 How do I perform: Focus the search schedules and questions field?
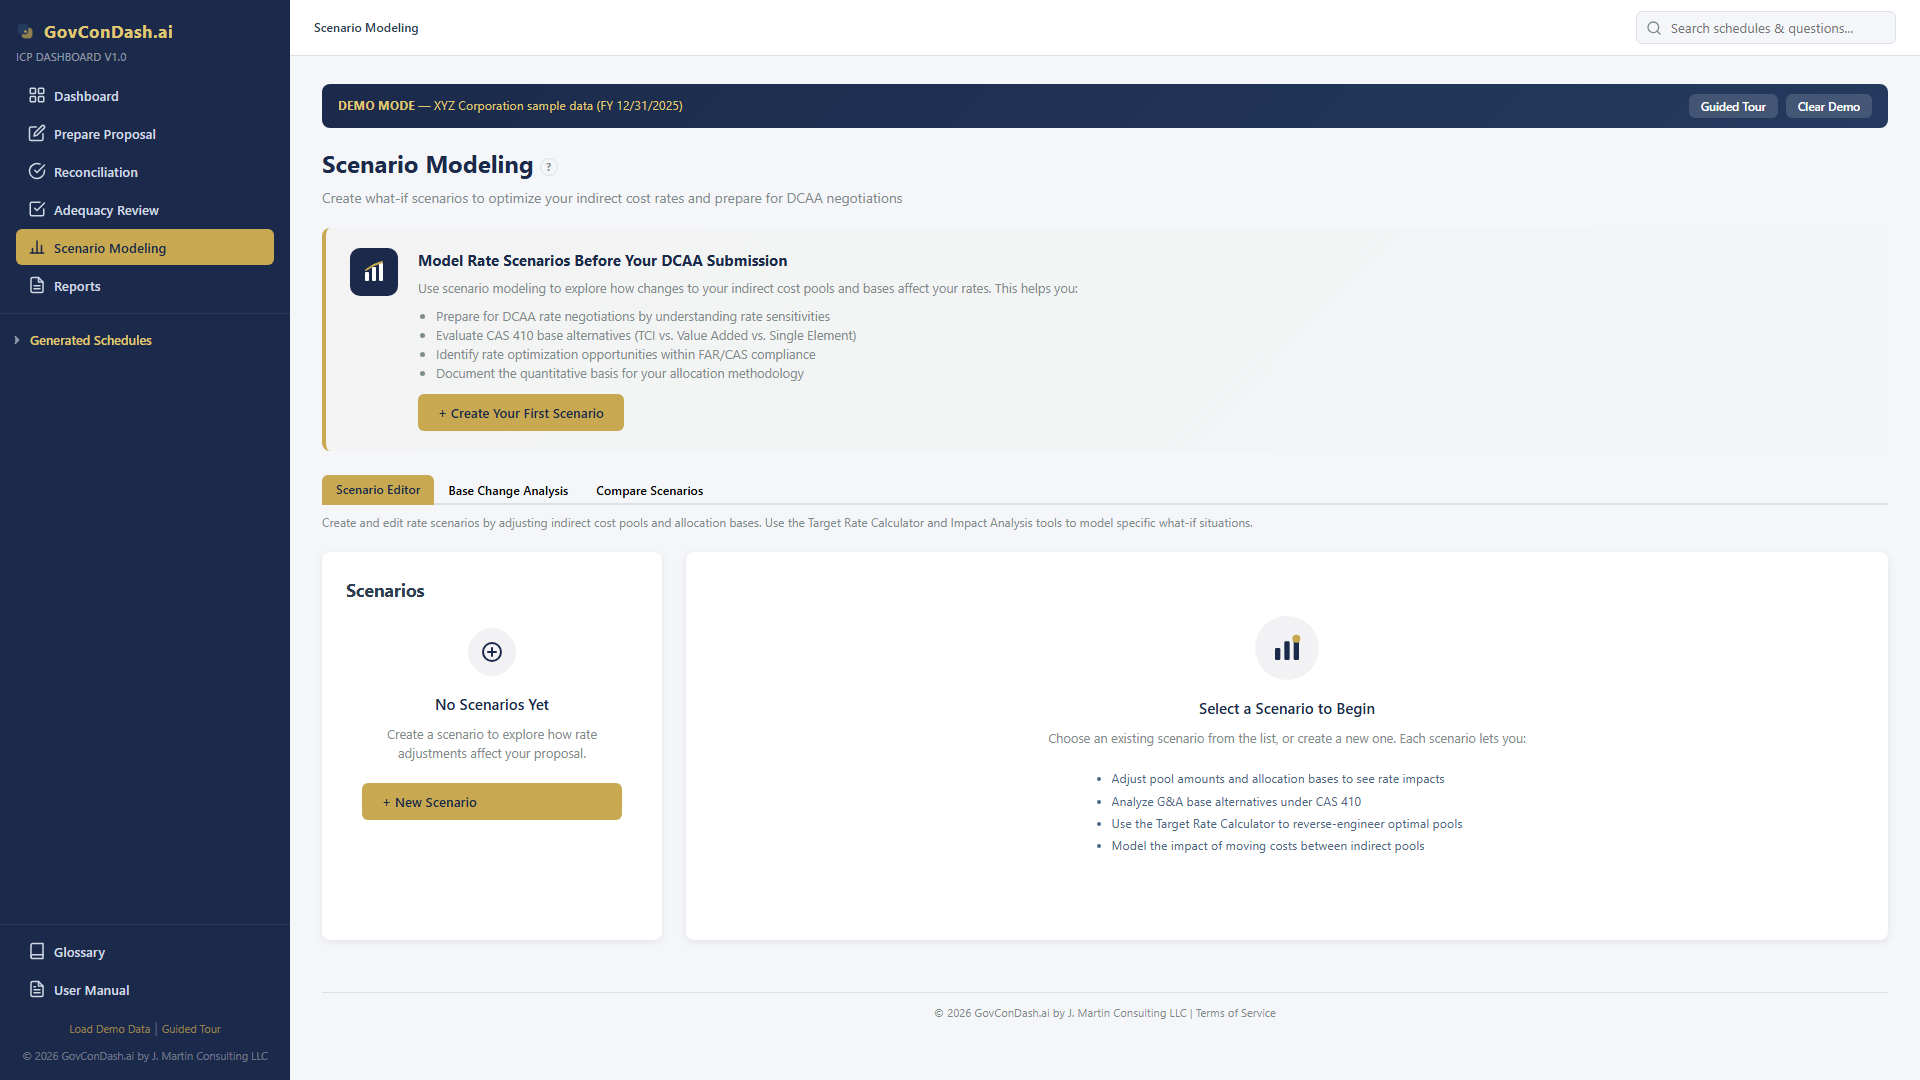click(1775, 28)
